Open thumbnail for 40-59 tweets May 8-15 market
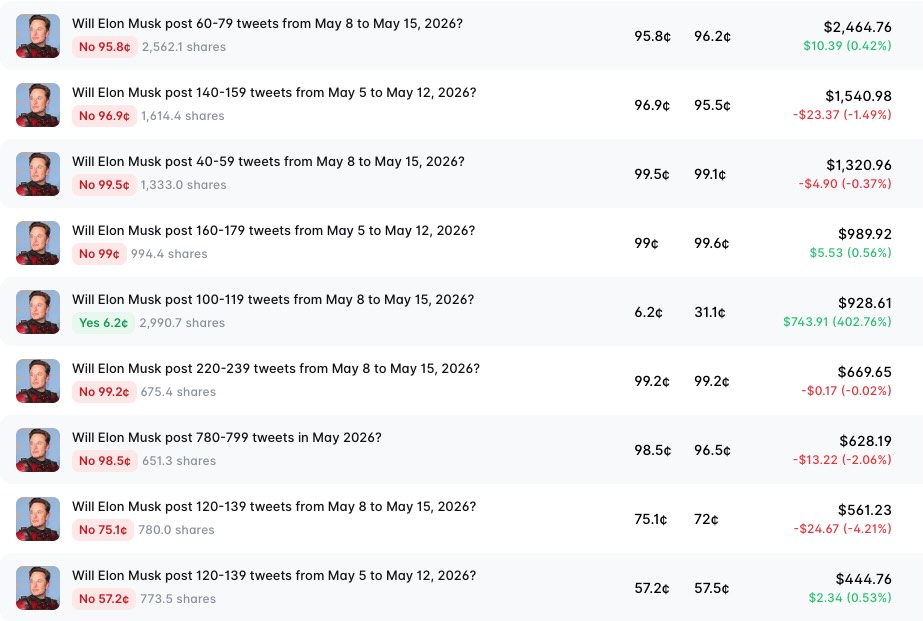This screenshot has width=923, height=621. (x=38, y=174)
